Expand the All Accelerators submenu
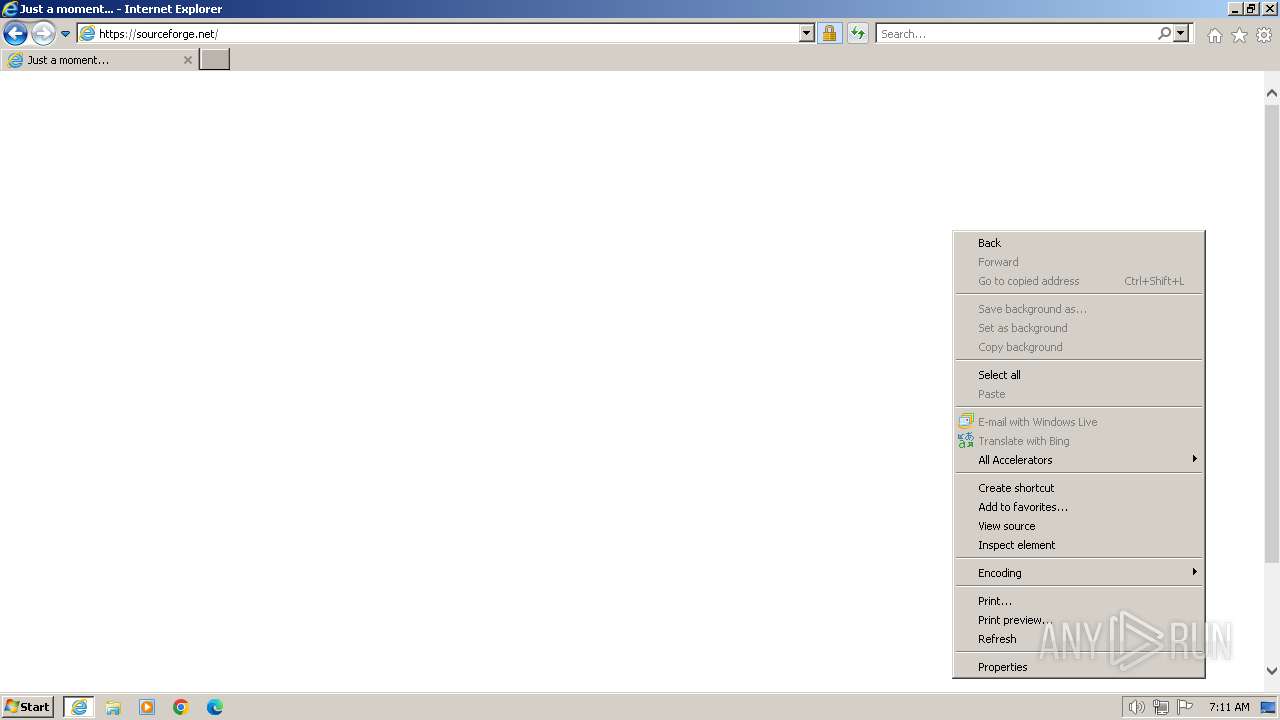This screenshot has width=1280, height=720. click(1079, 460)
